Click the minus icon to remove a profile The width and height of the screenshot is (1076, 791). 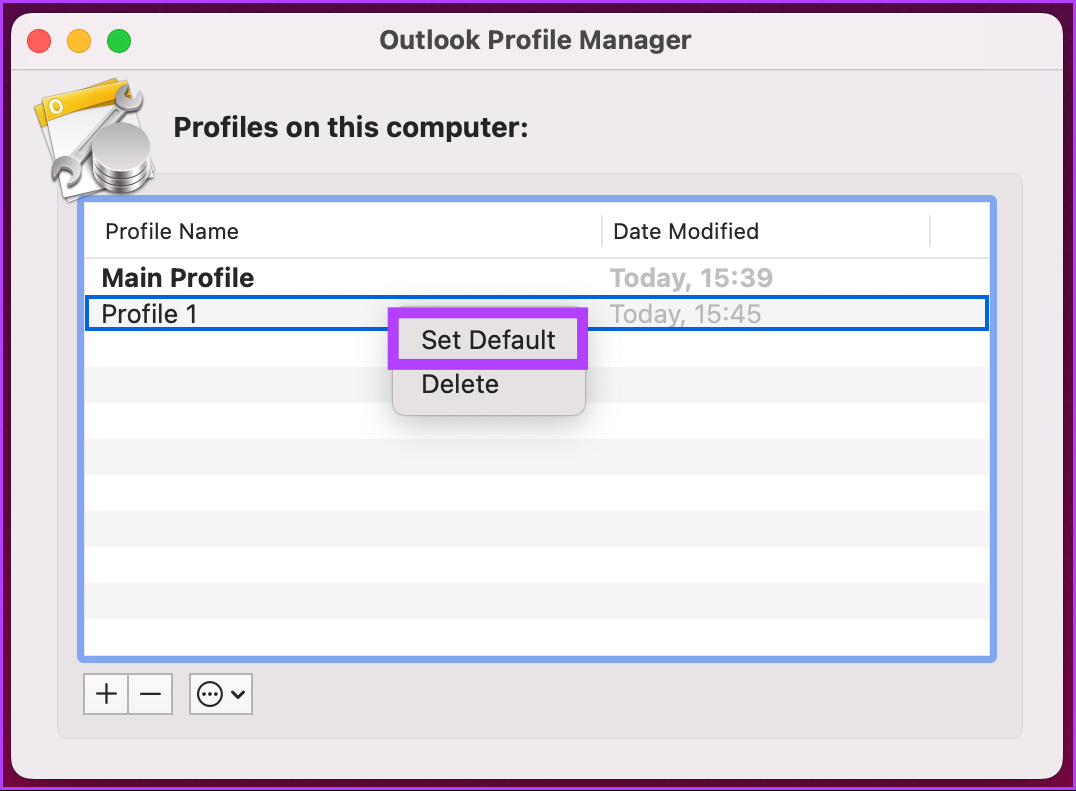click(x=150, y=693)
